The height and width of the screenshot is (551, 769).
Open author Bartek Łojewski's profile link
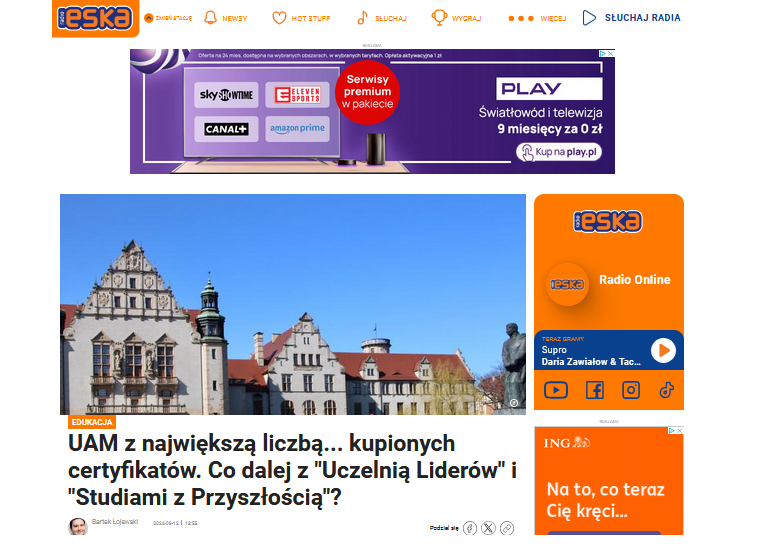[x=115, y=522]
